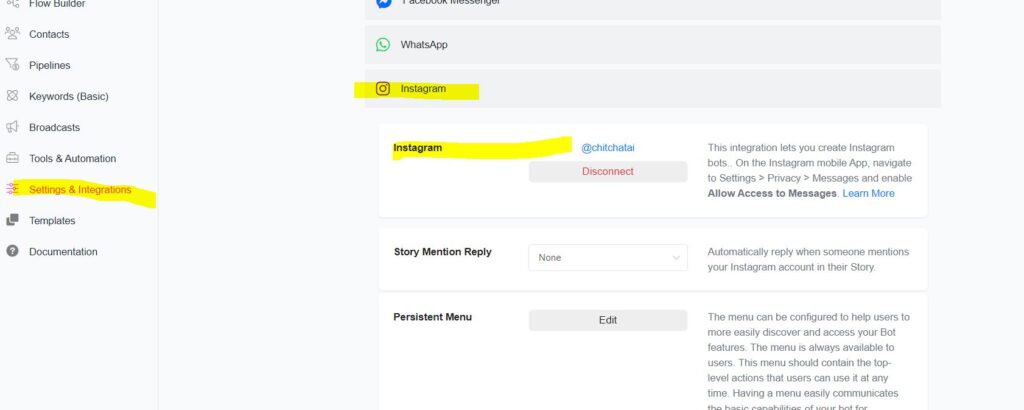
Task: Click the Persistent Menu label
Action: point(432,317)
